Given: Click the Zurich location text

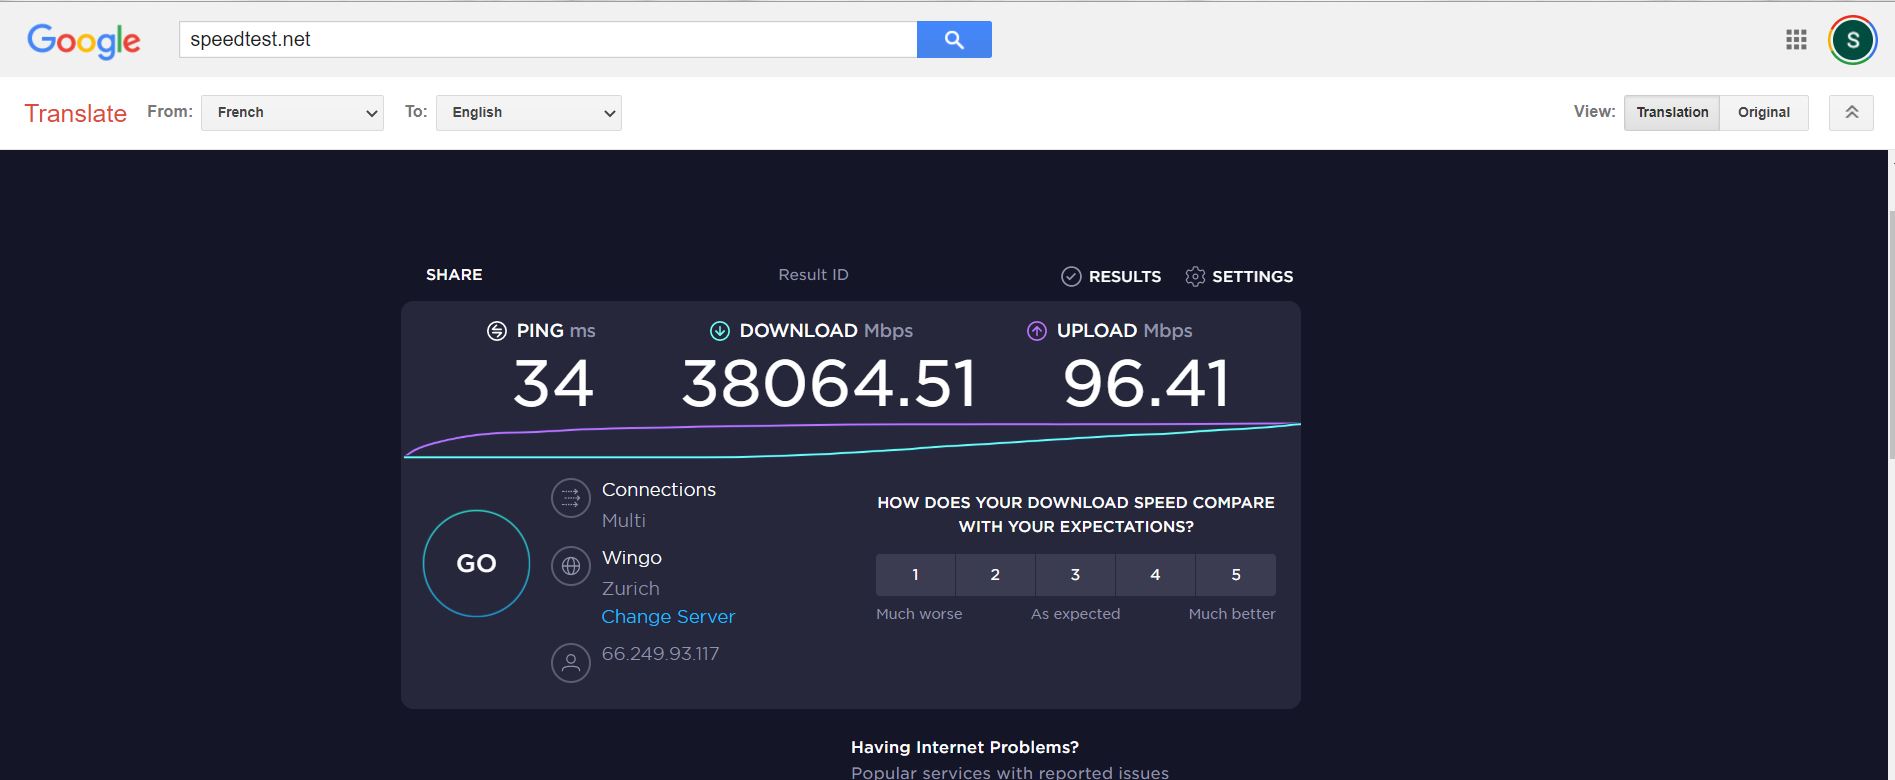Looking at the screenshot, I should [630, 588].
